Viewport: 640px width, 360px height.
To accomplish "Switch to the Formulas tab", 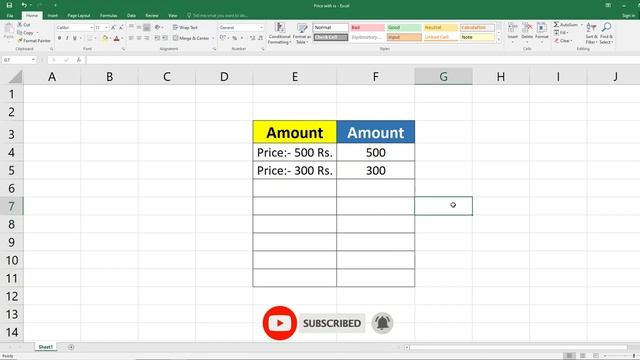I will coord(109,16).
